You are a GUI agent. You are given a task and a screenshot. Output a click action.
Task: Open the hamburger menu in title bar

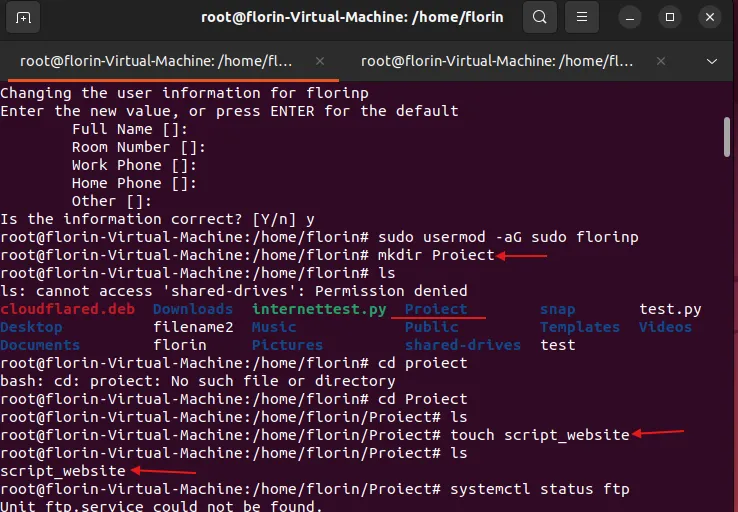click(x=584, y=17)
